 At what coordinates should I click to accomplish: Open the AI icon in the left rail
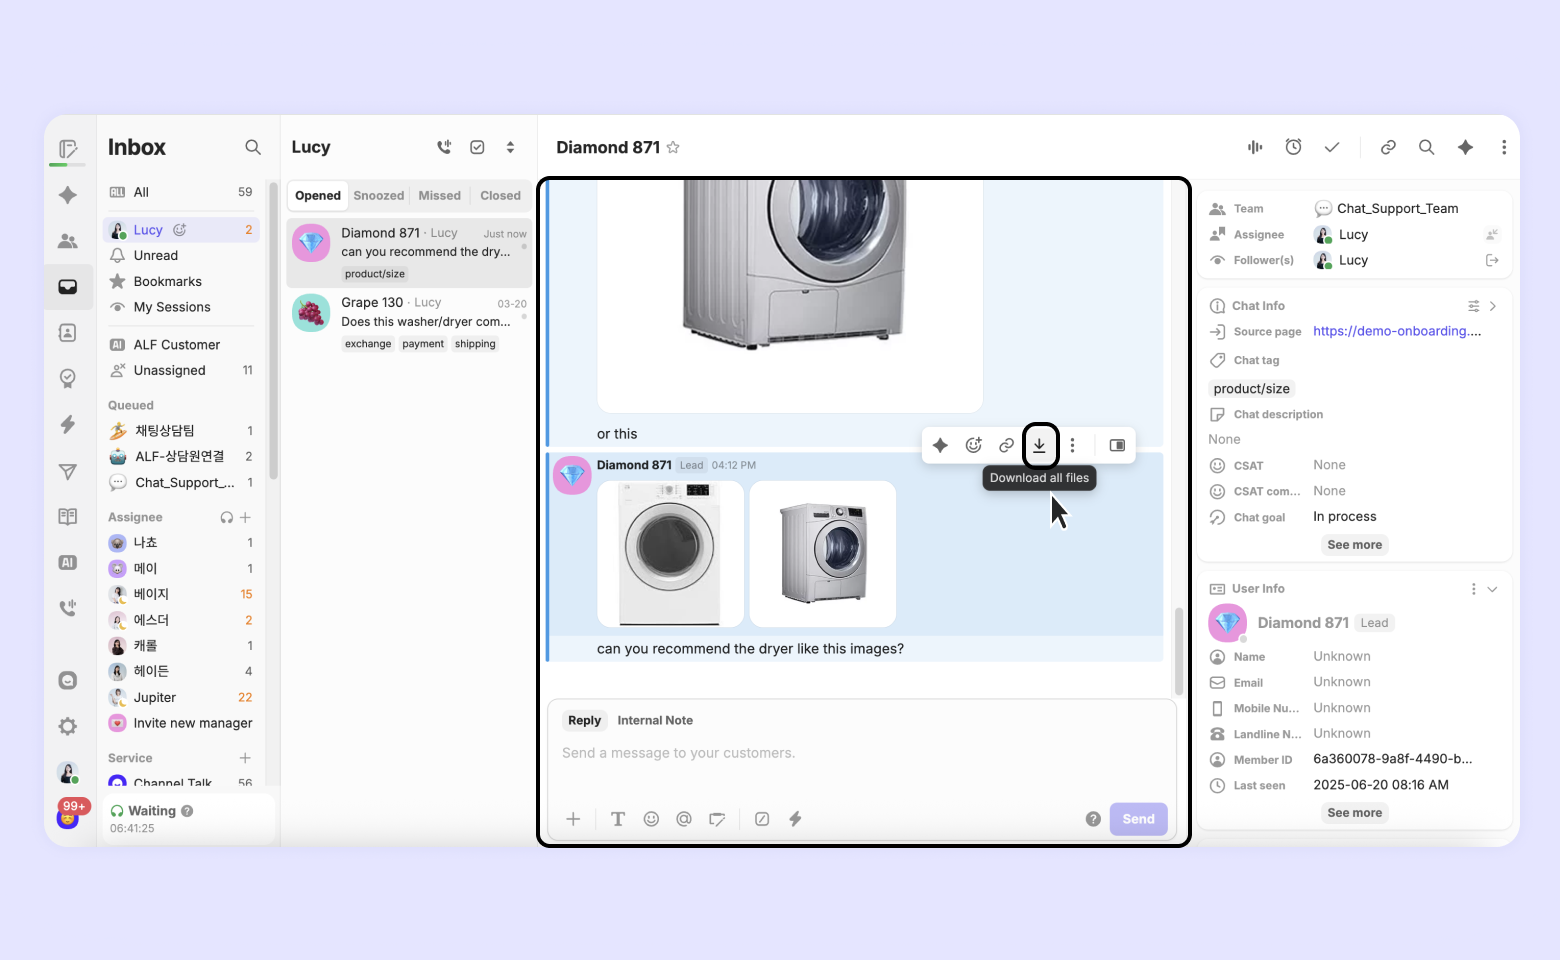pyautogui.click(x=68, y=562)
